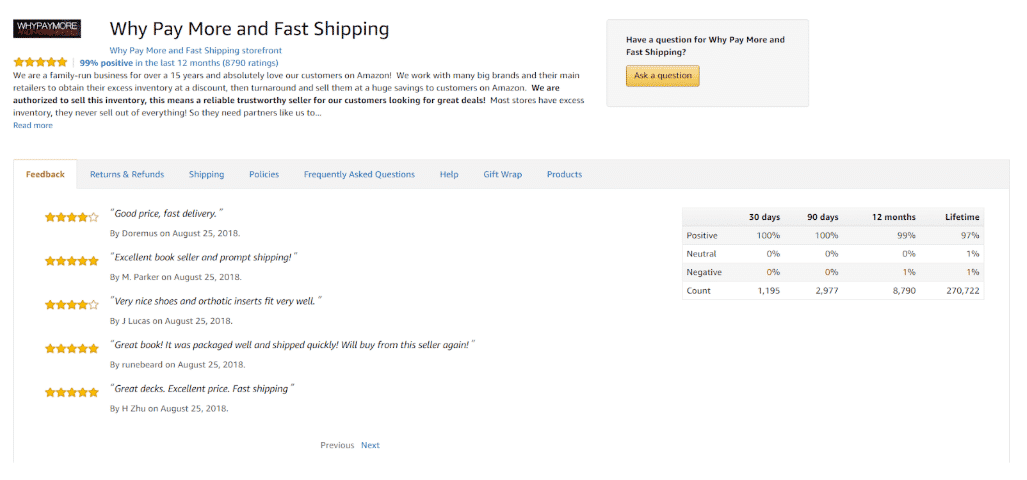
Task: Switch to the Products tab
Action: 564,174
